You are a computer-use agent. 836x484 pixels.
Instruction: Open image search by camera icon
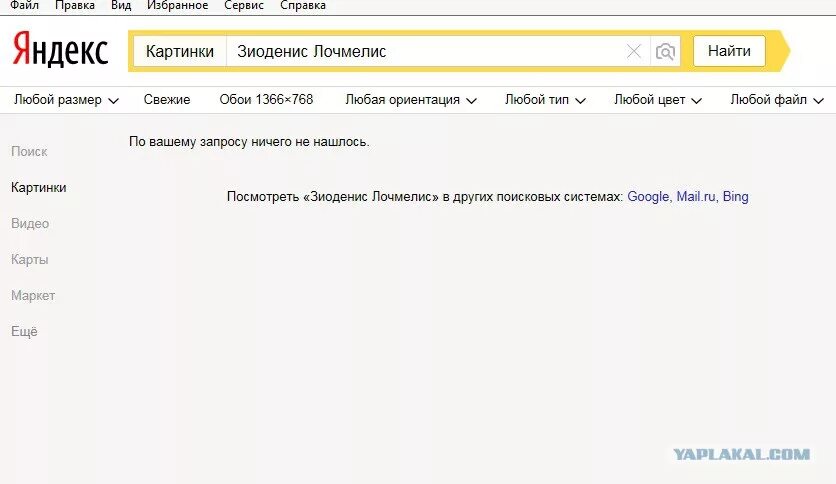(x=665, y=52)
